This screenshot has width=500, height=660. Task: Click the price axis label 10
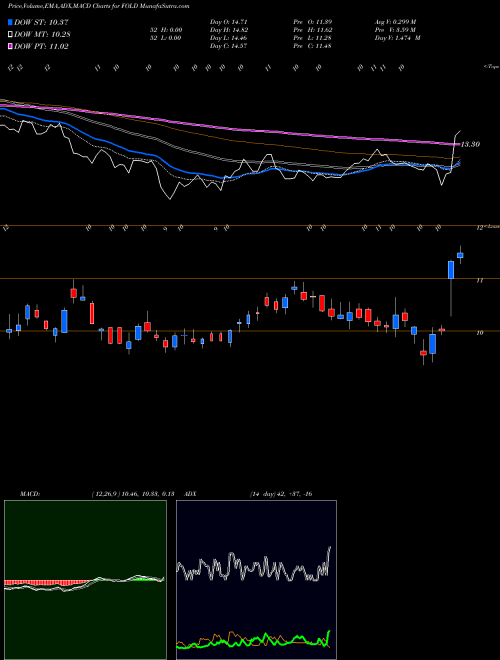click(480, 333)
